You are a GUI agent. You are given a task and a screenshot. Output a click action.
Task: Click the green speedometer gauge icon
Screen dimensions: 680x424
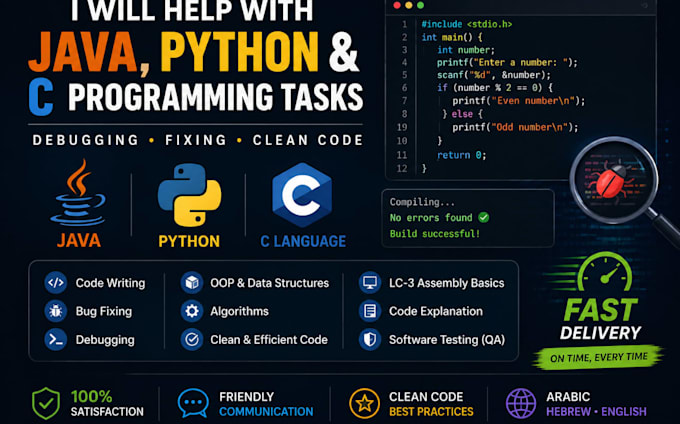(605, 272)
